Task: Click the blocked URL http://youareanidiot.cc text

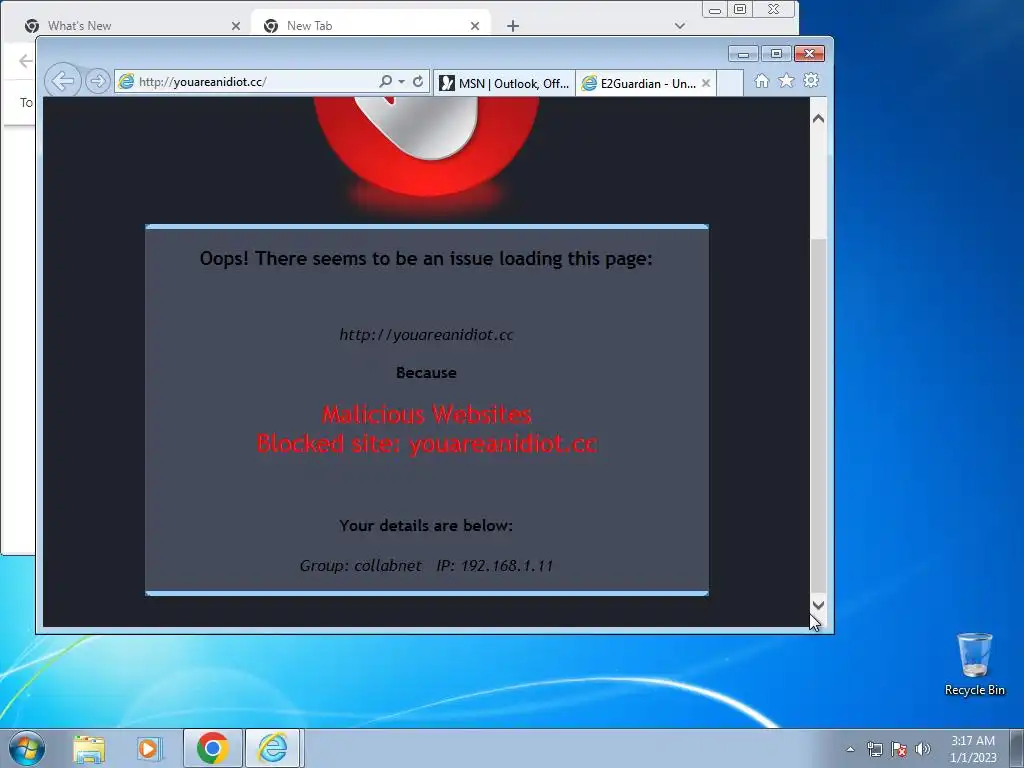Action: (x=426, y=334)
